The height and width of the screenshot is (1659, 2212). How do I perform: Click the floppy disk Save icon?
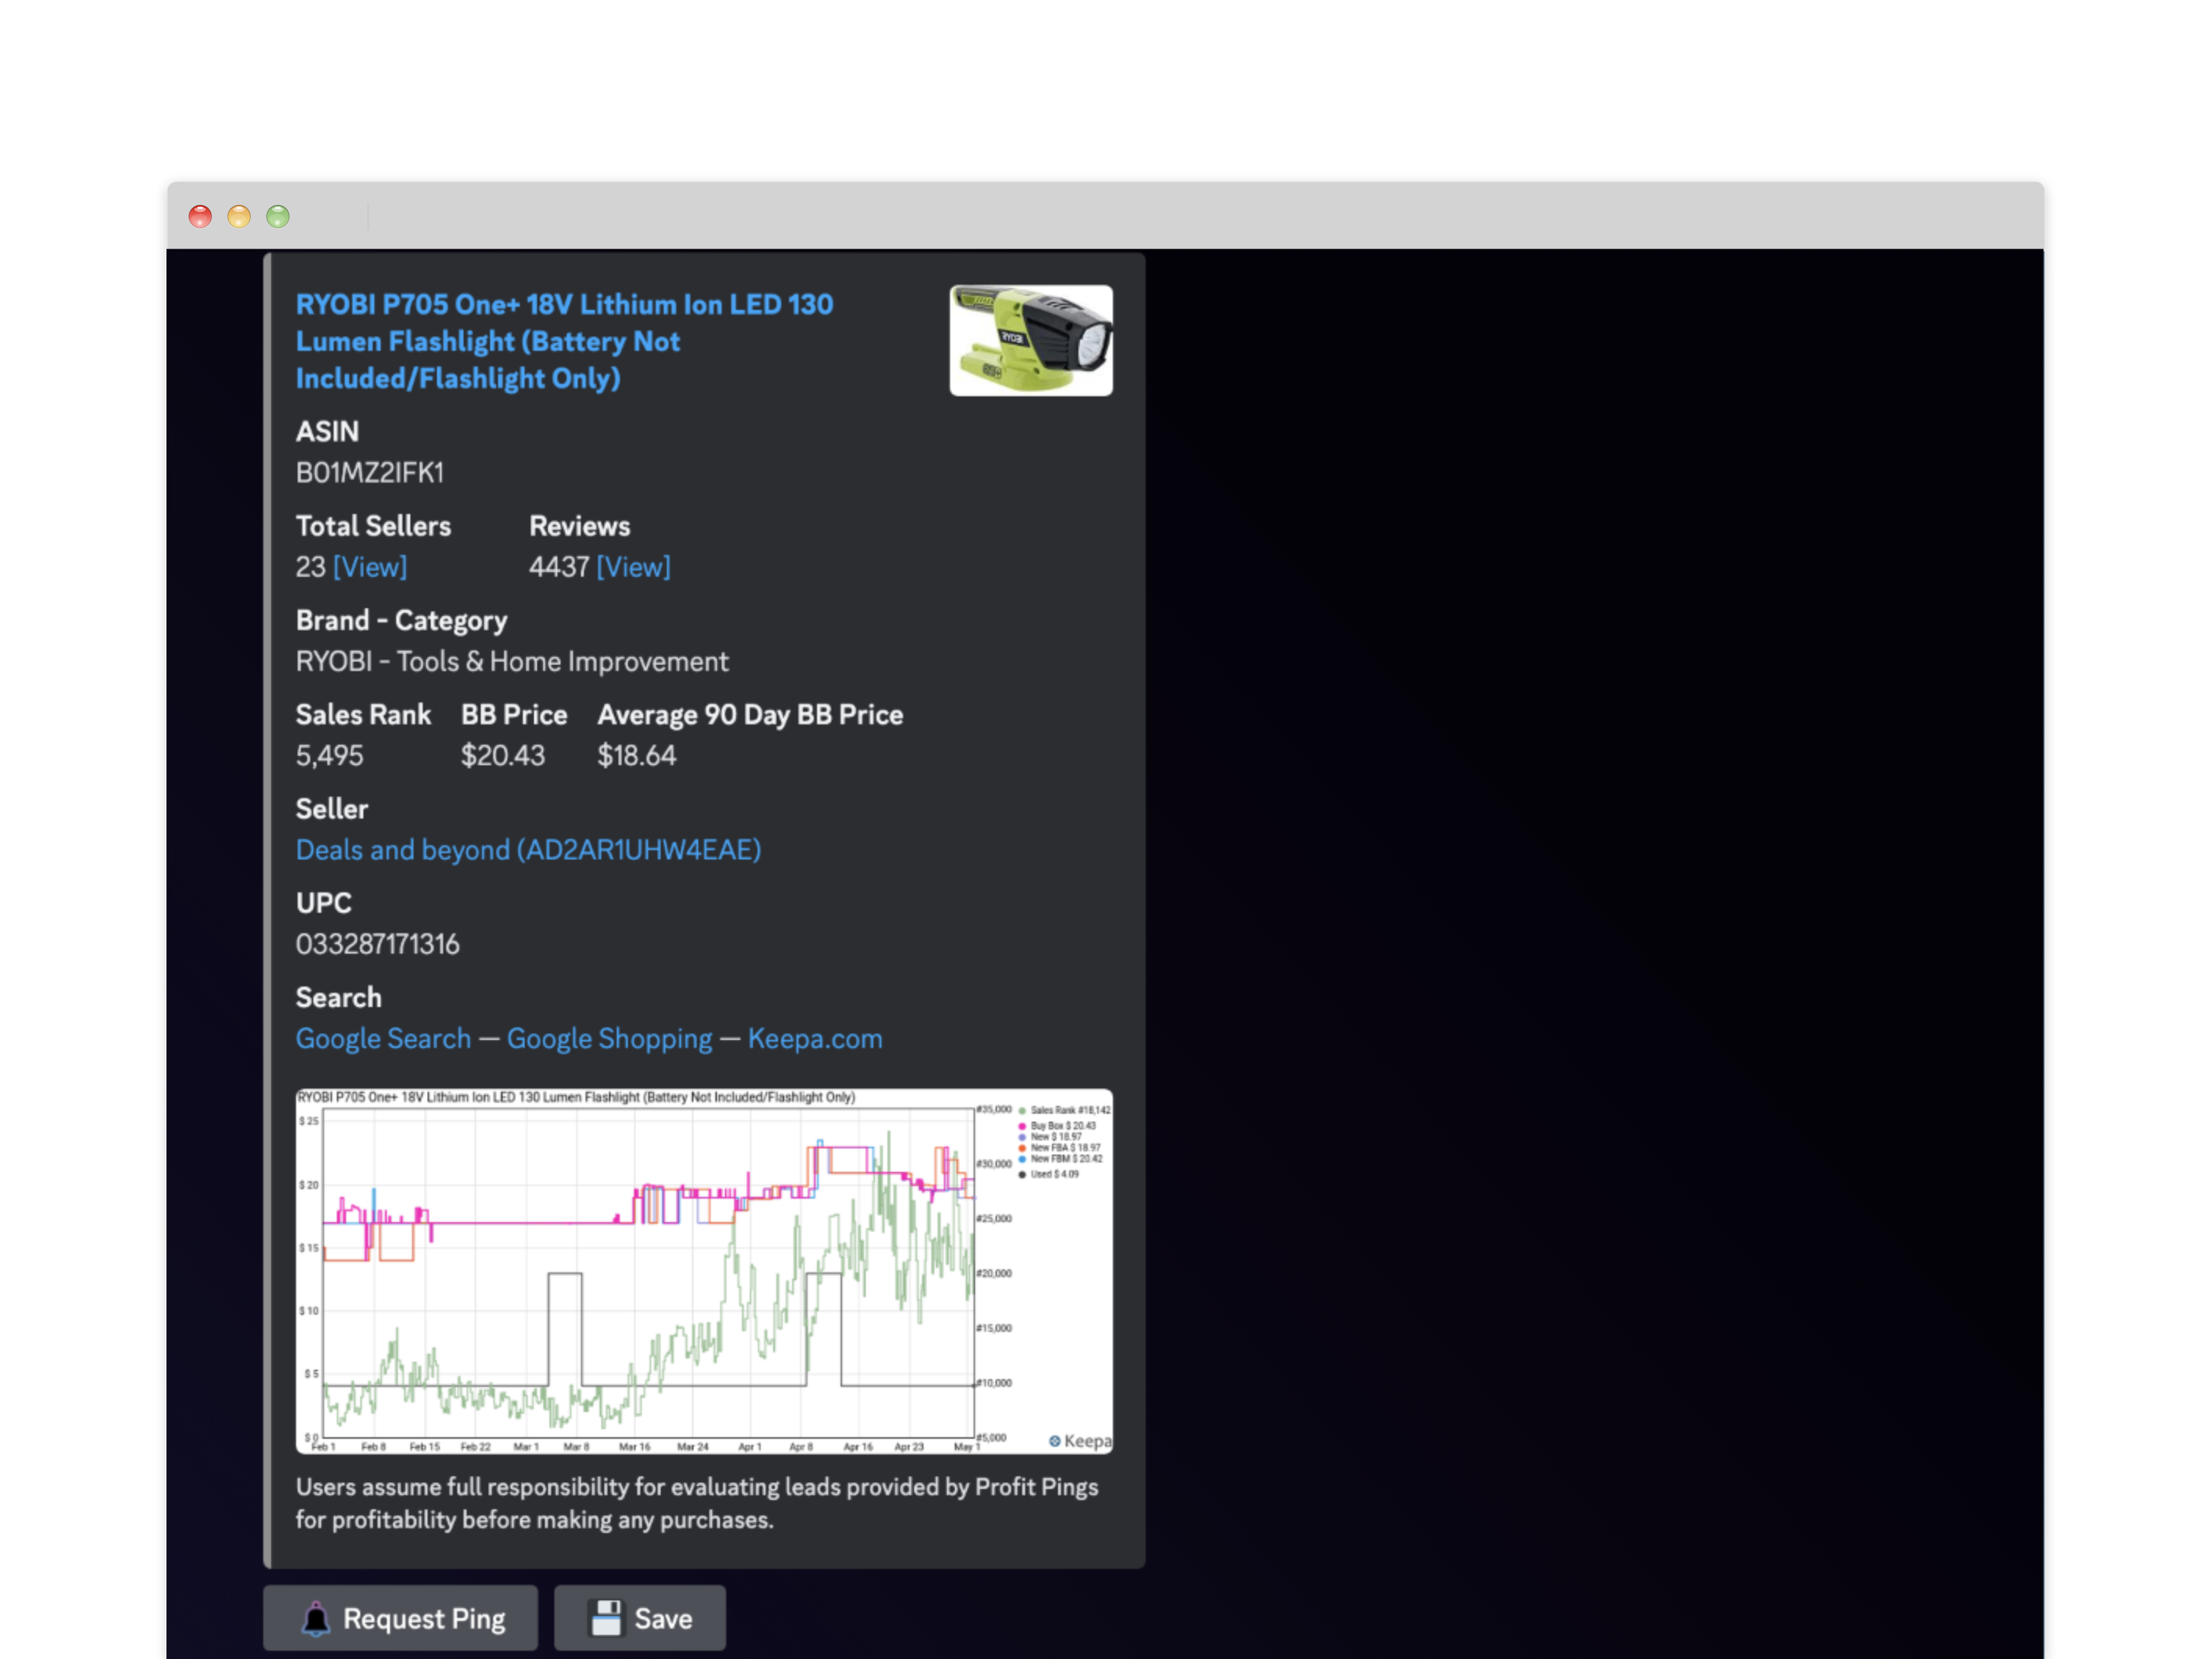(x=606, y=1618)
